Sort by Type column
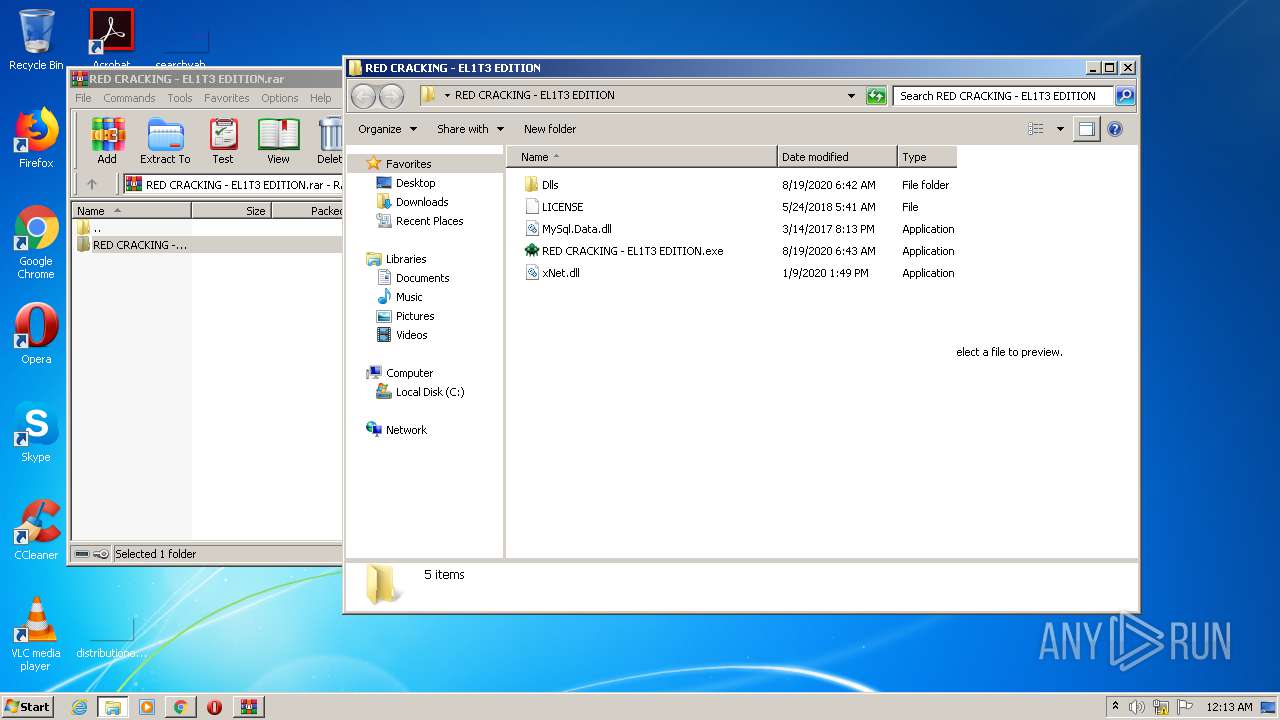The width and height of the screenshot is (1280, 720). 927,157
